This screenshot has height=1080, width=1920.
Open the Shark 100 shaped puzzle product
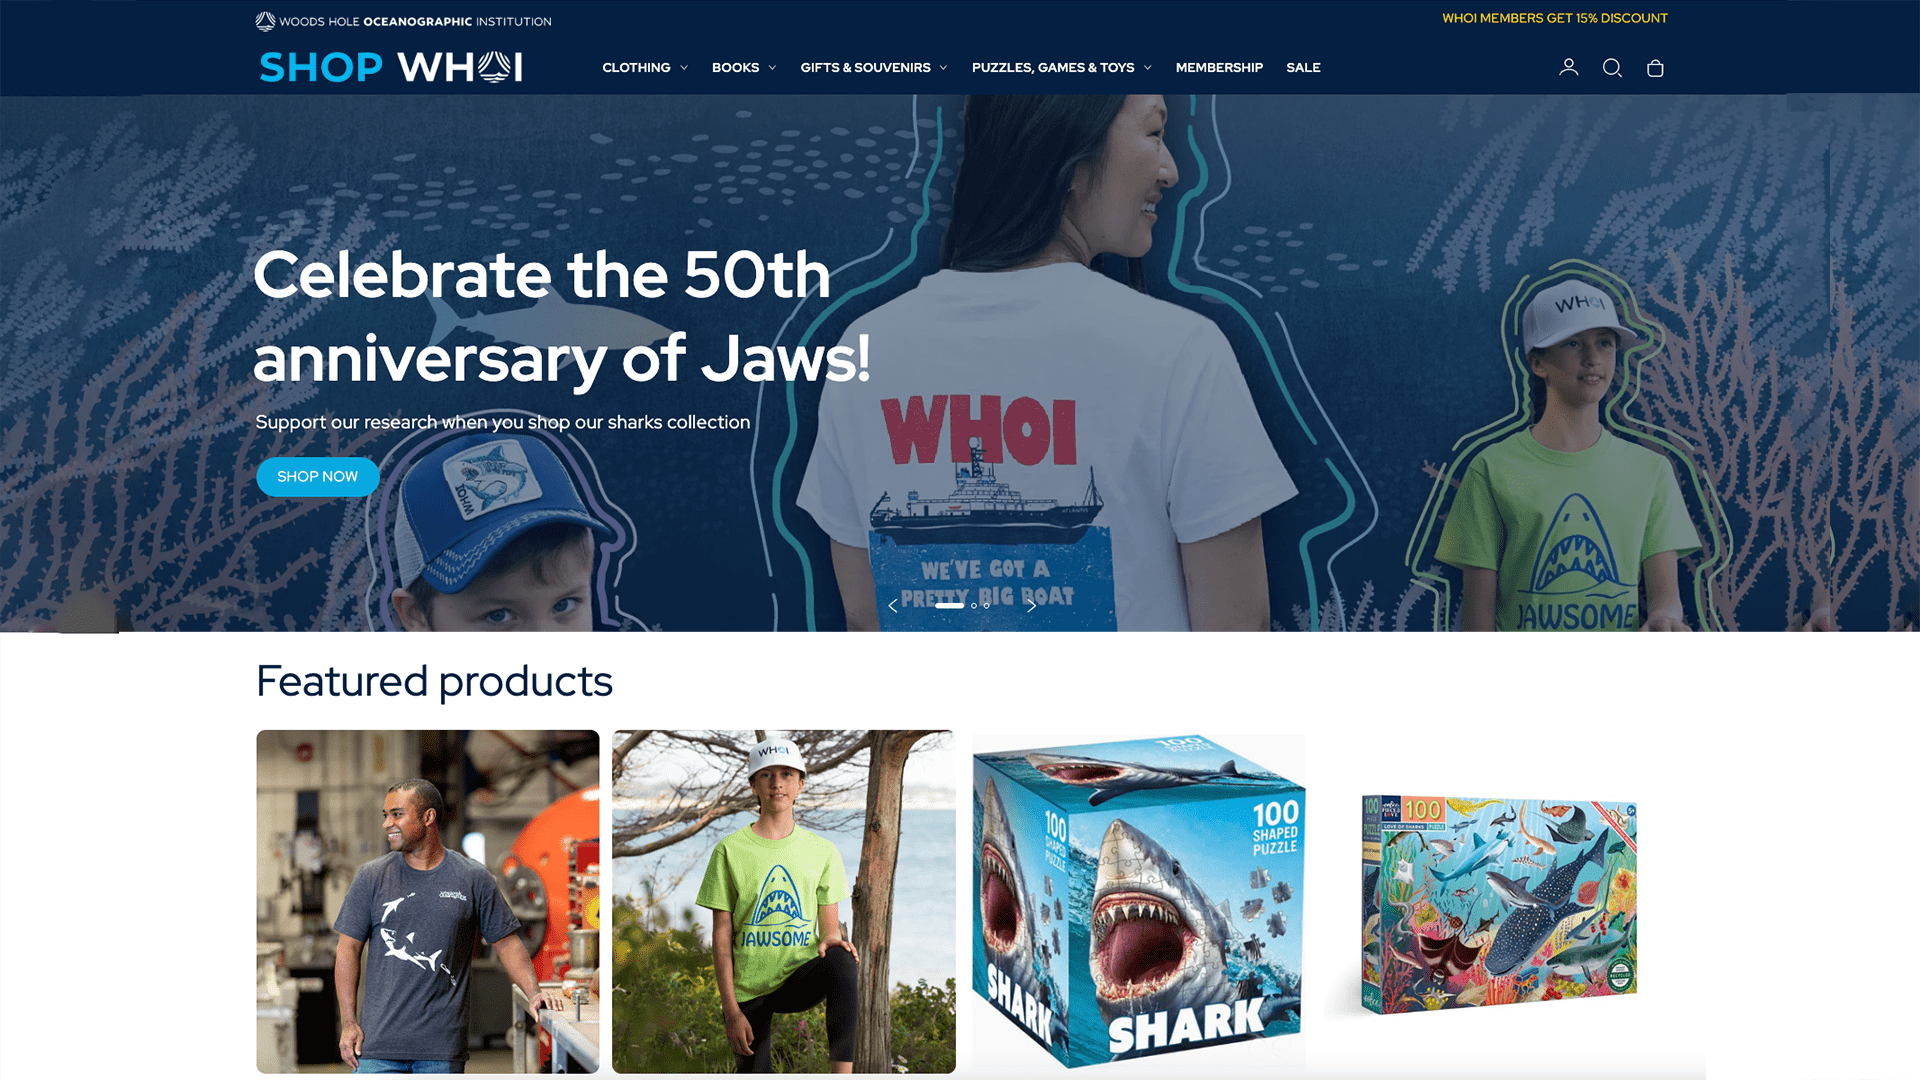(1139, 902)
